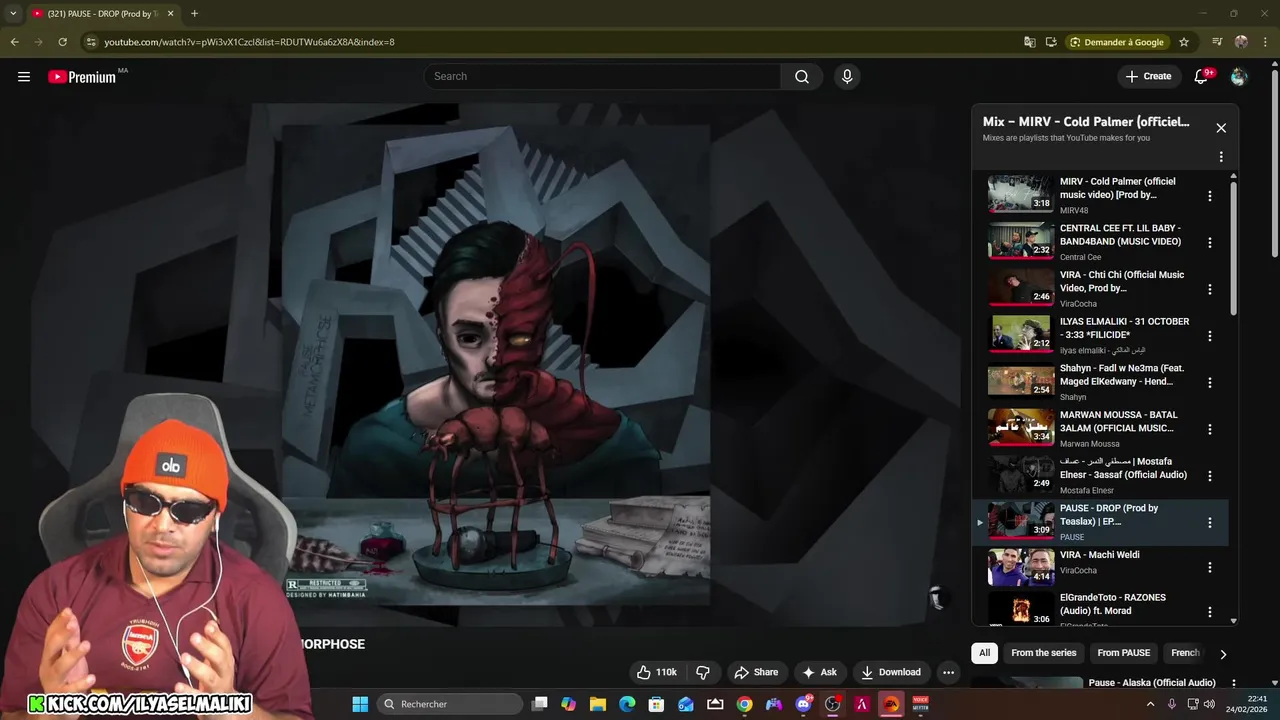
Task: Dislike the video with thumbs-down
Action: [703, 672]
